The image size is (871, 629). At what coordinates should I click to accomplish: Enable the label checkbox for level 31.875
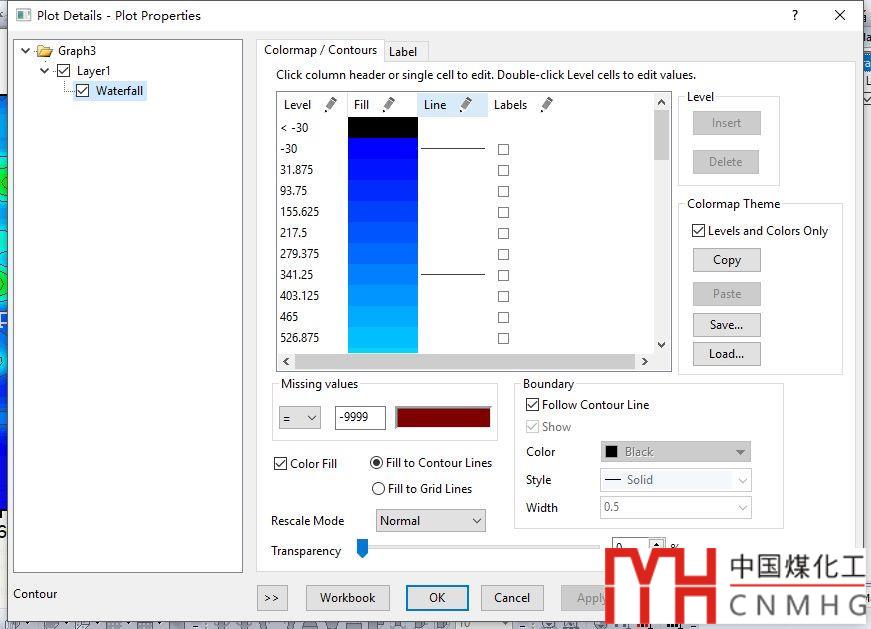[x=503, y=171]
